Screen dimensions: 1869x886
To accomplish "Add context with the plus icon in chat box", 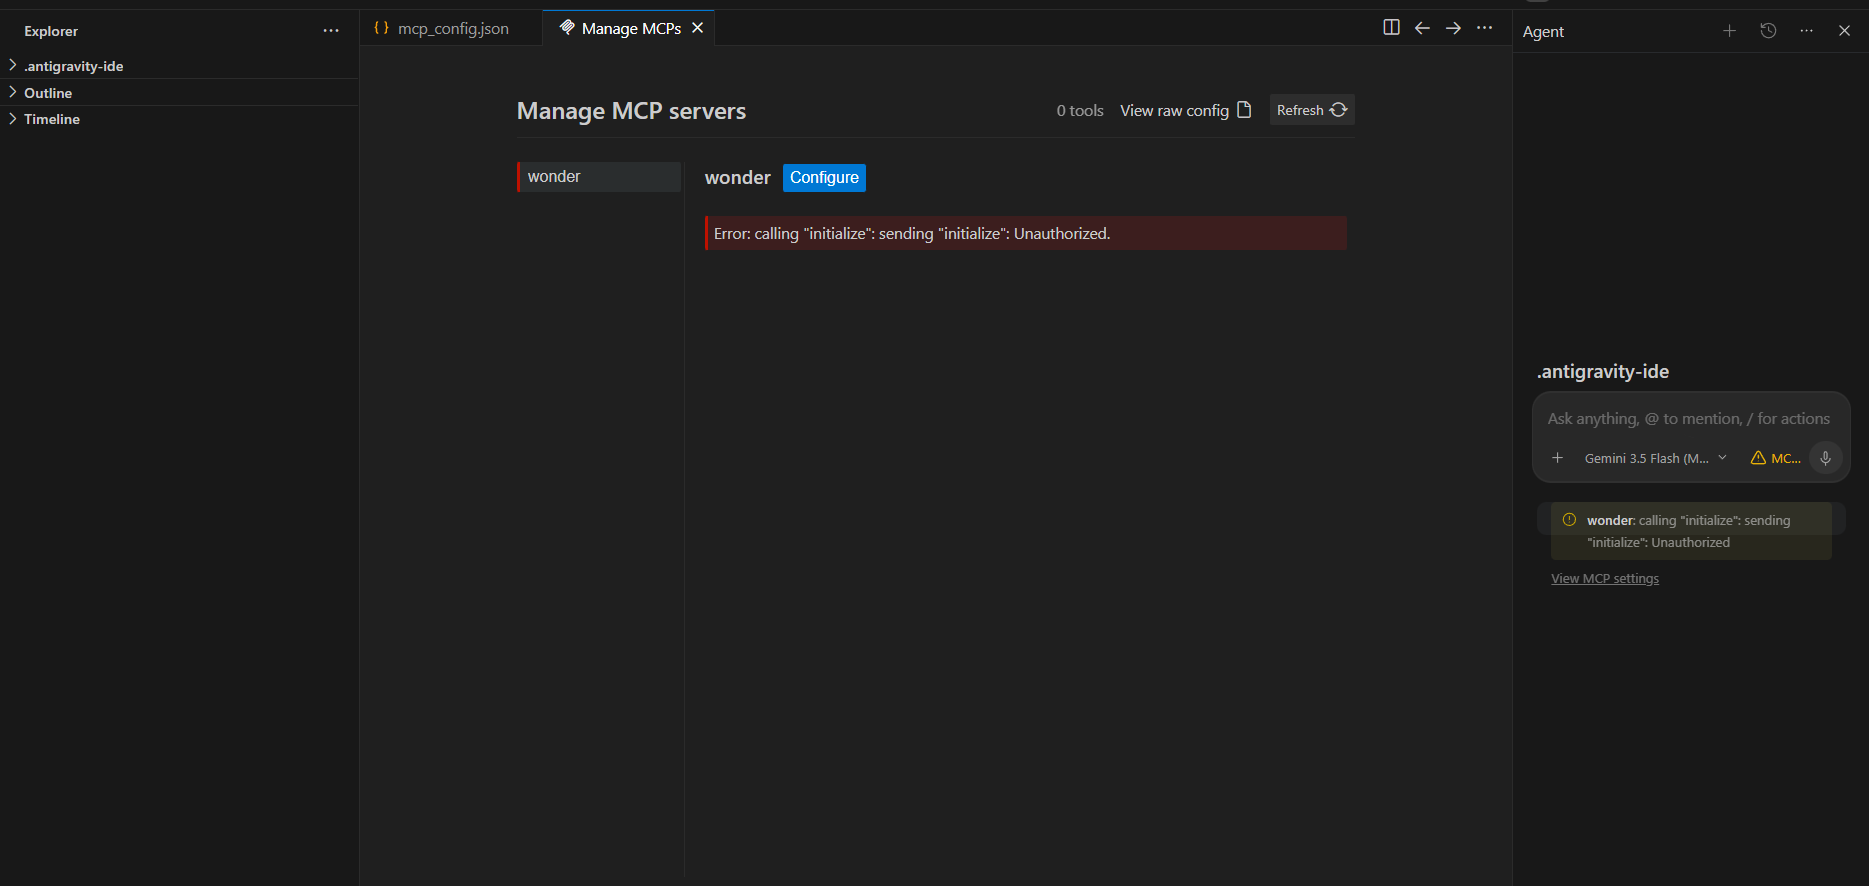I will [x=1557, y=458].
